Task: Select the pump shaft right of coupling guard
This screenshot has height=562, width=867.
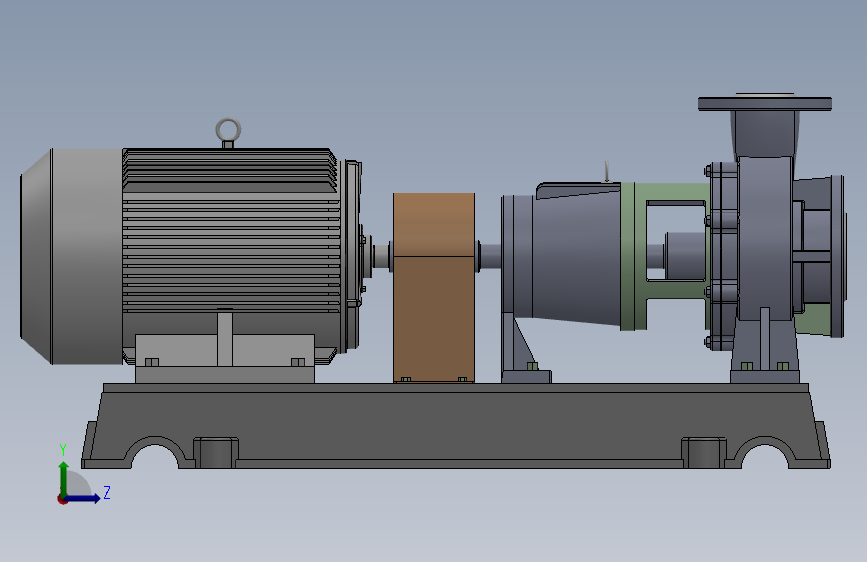Action: tap(491, 255)
